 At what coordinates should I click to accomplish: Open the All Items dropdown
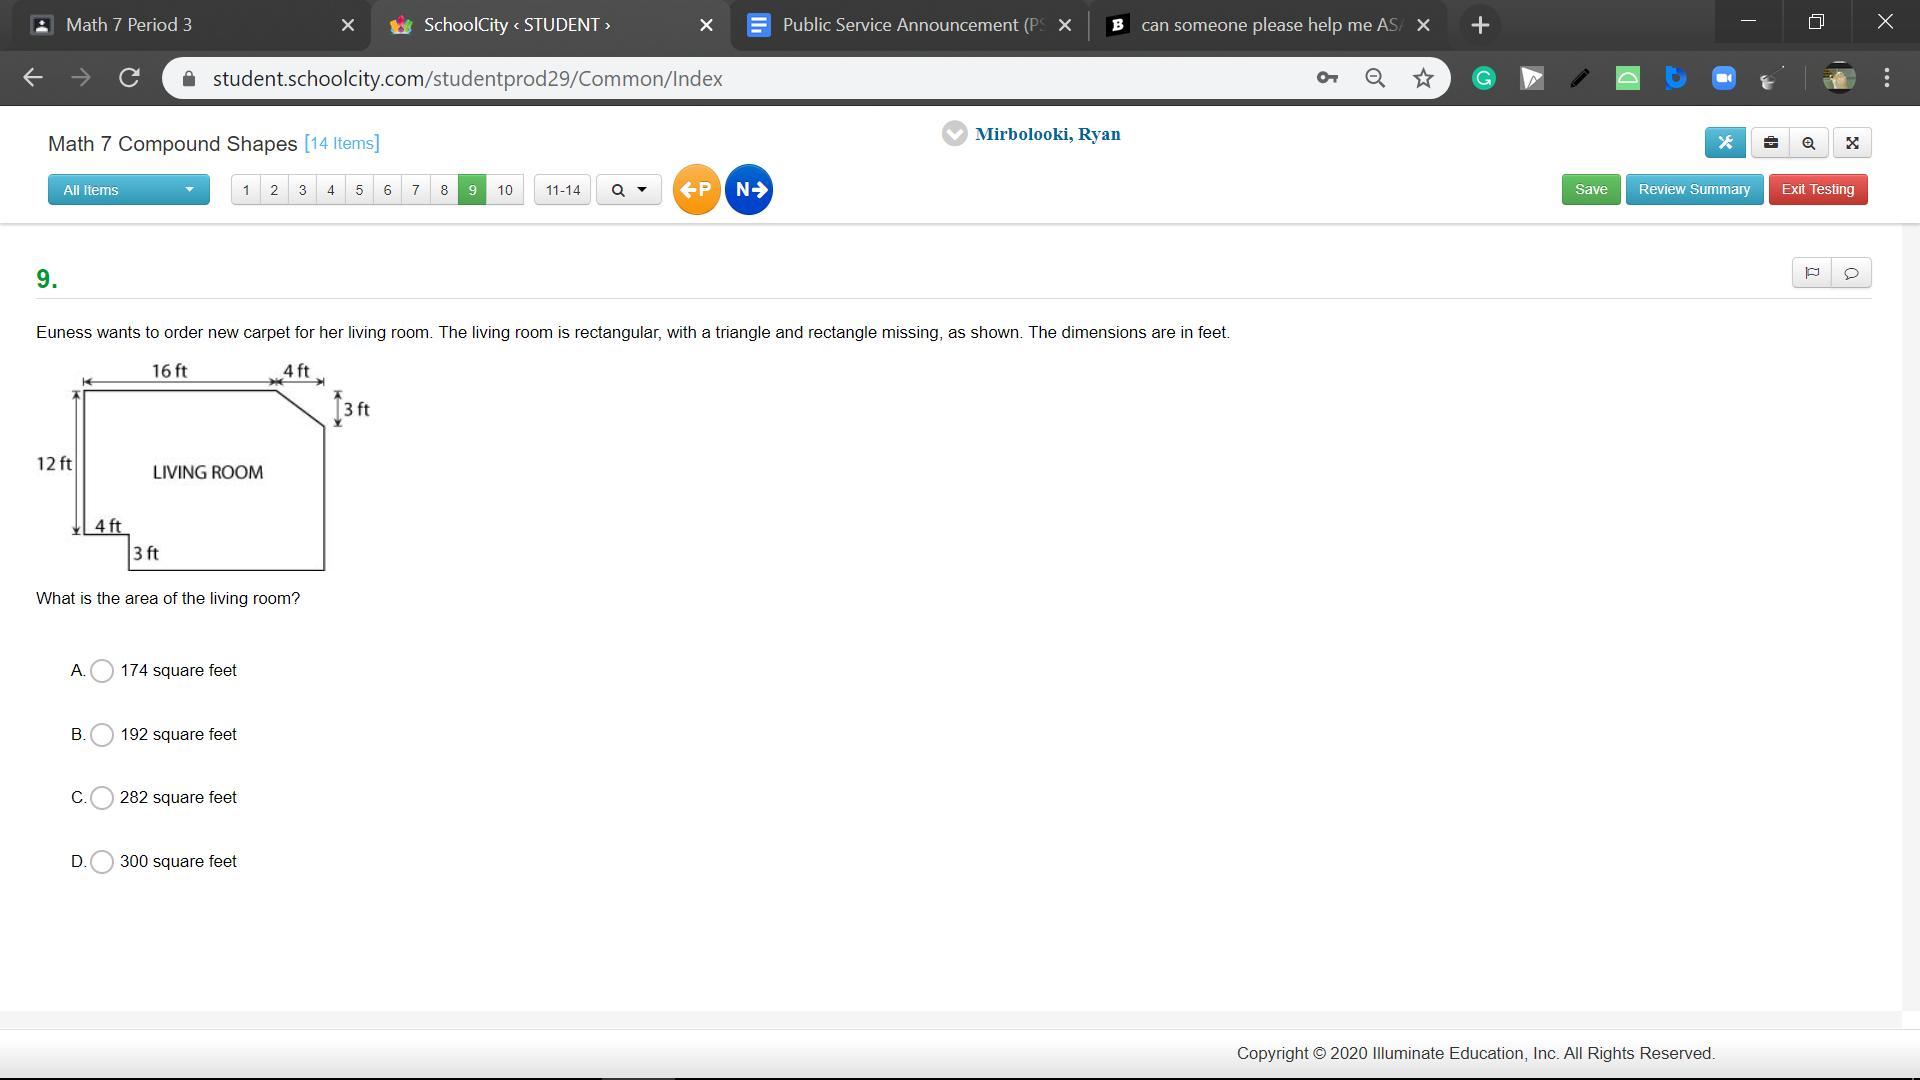pos(128,190)
